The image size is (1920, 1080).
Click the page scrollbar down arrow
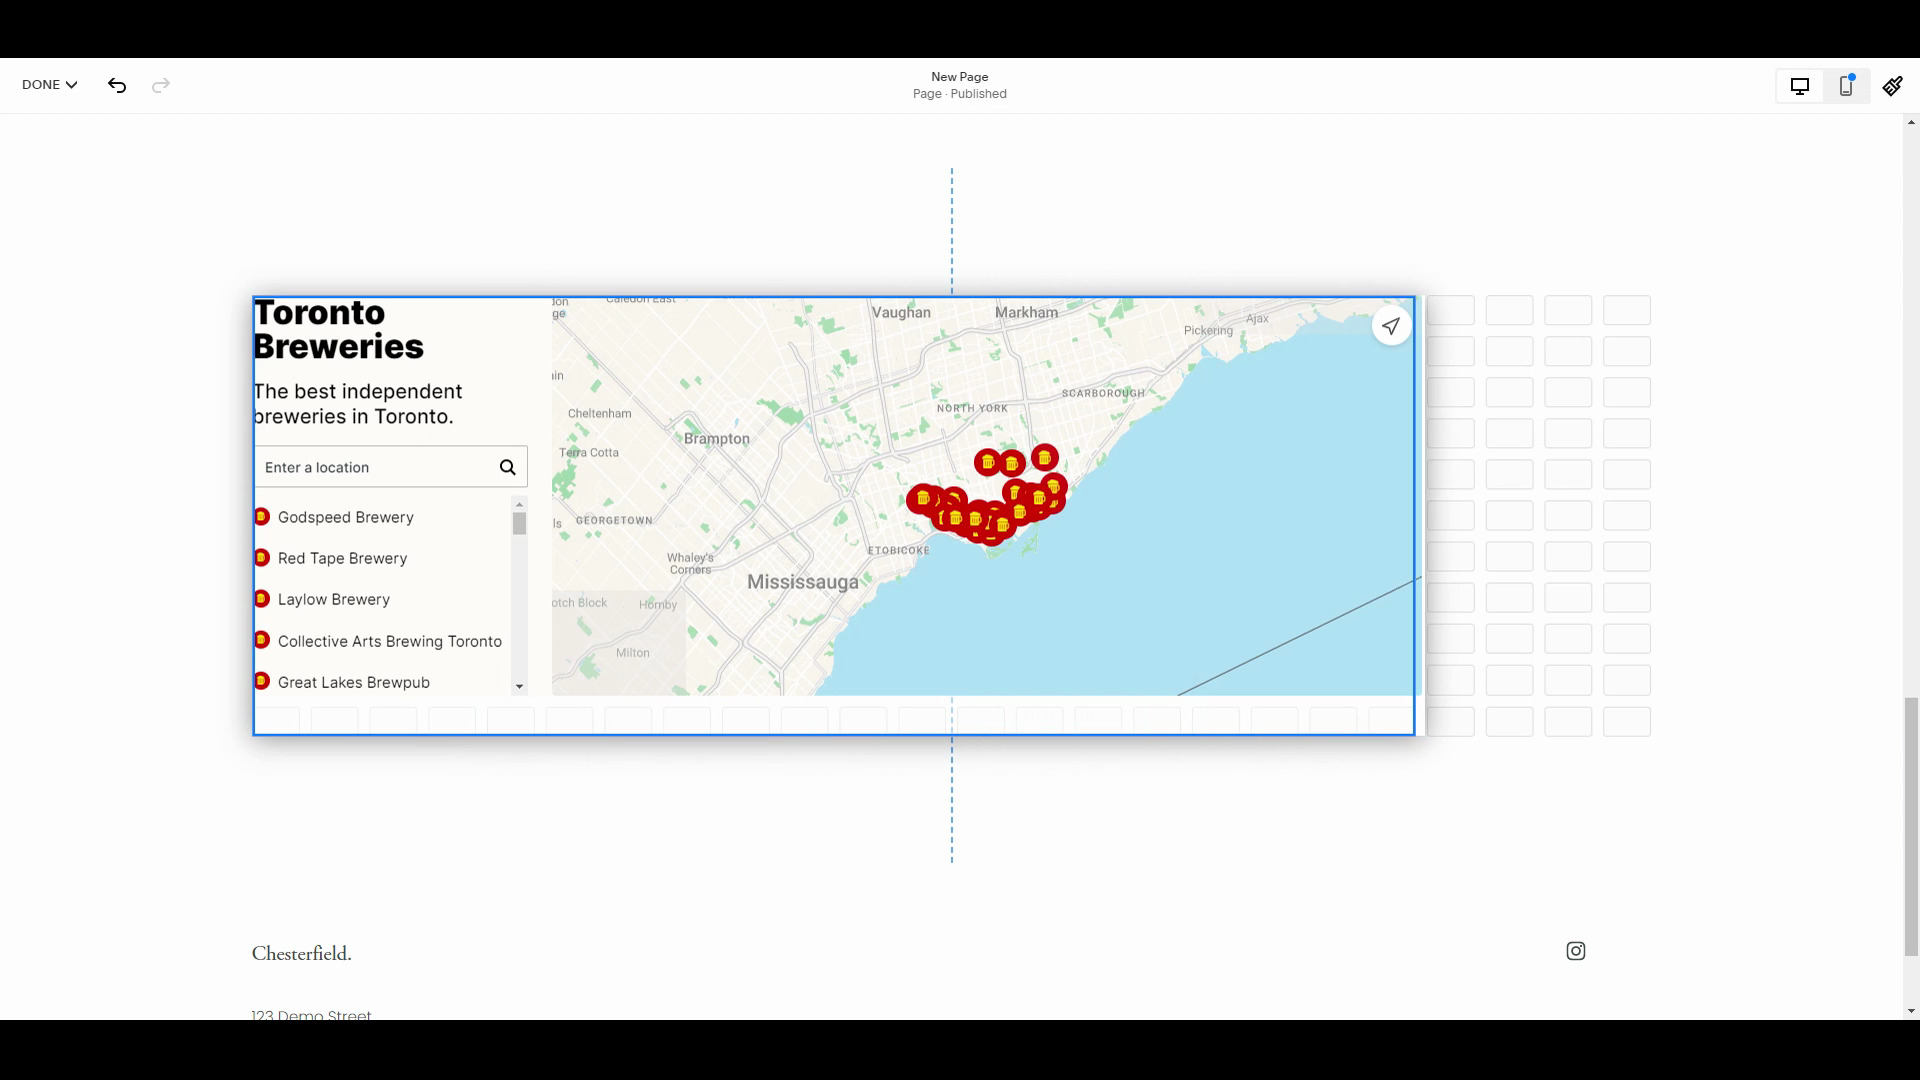click(x=1911, y=1011)
